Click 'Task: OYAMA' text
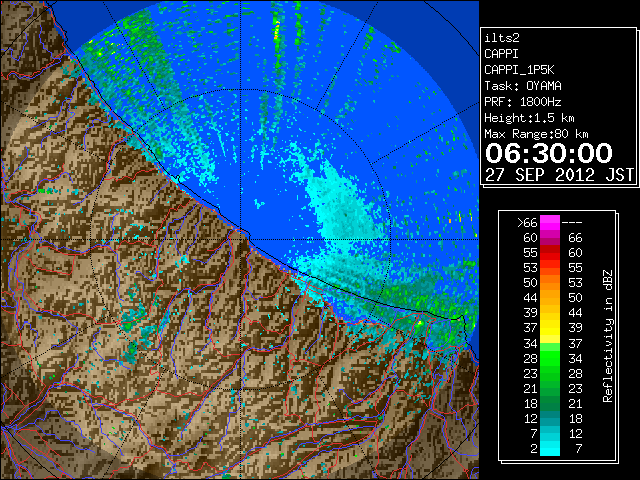 pyautogui.click(x=523, y=86)
